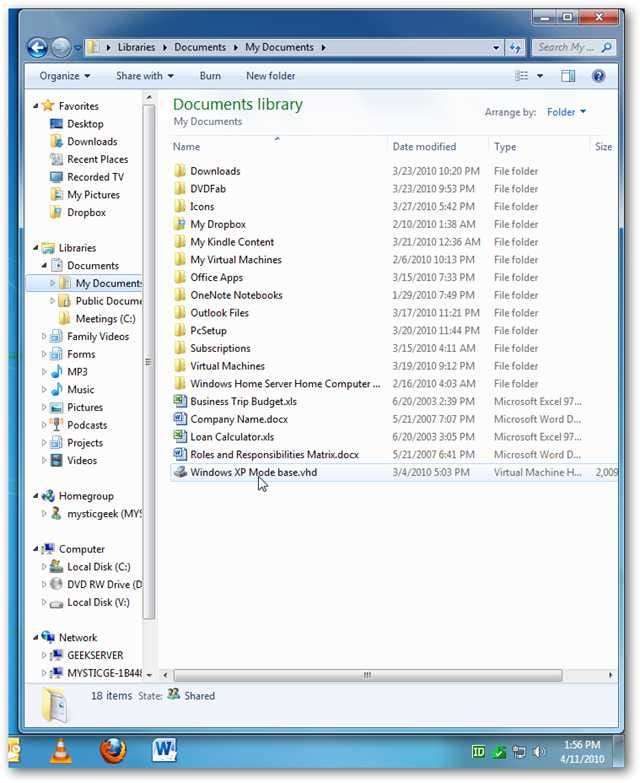Select Windows Home Server Home Computer folder
Viewport: 640px width, 783px height.
pyautogui.click(x=285, y=384)
